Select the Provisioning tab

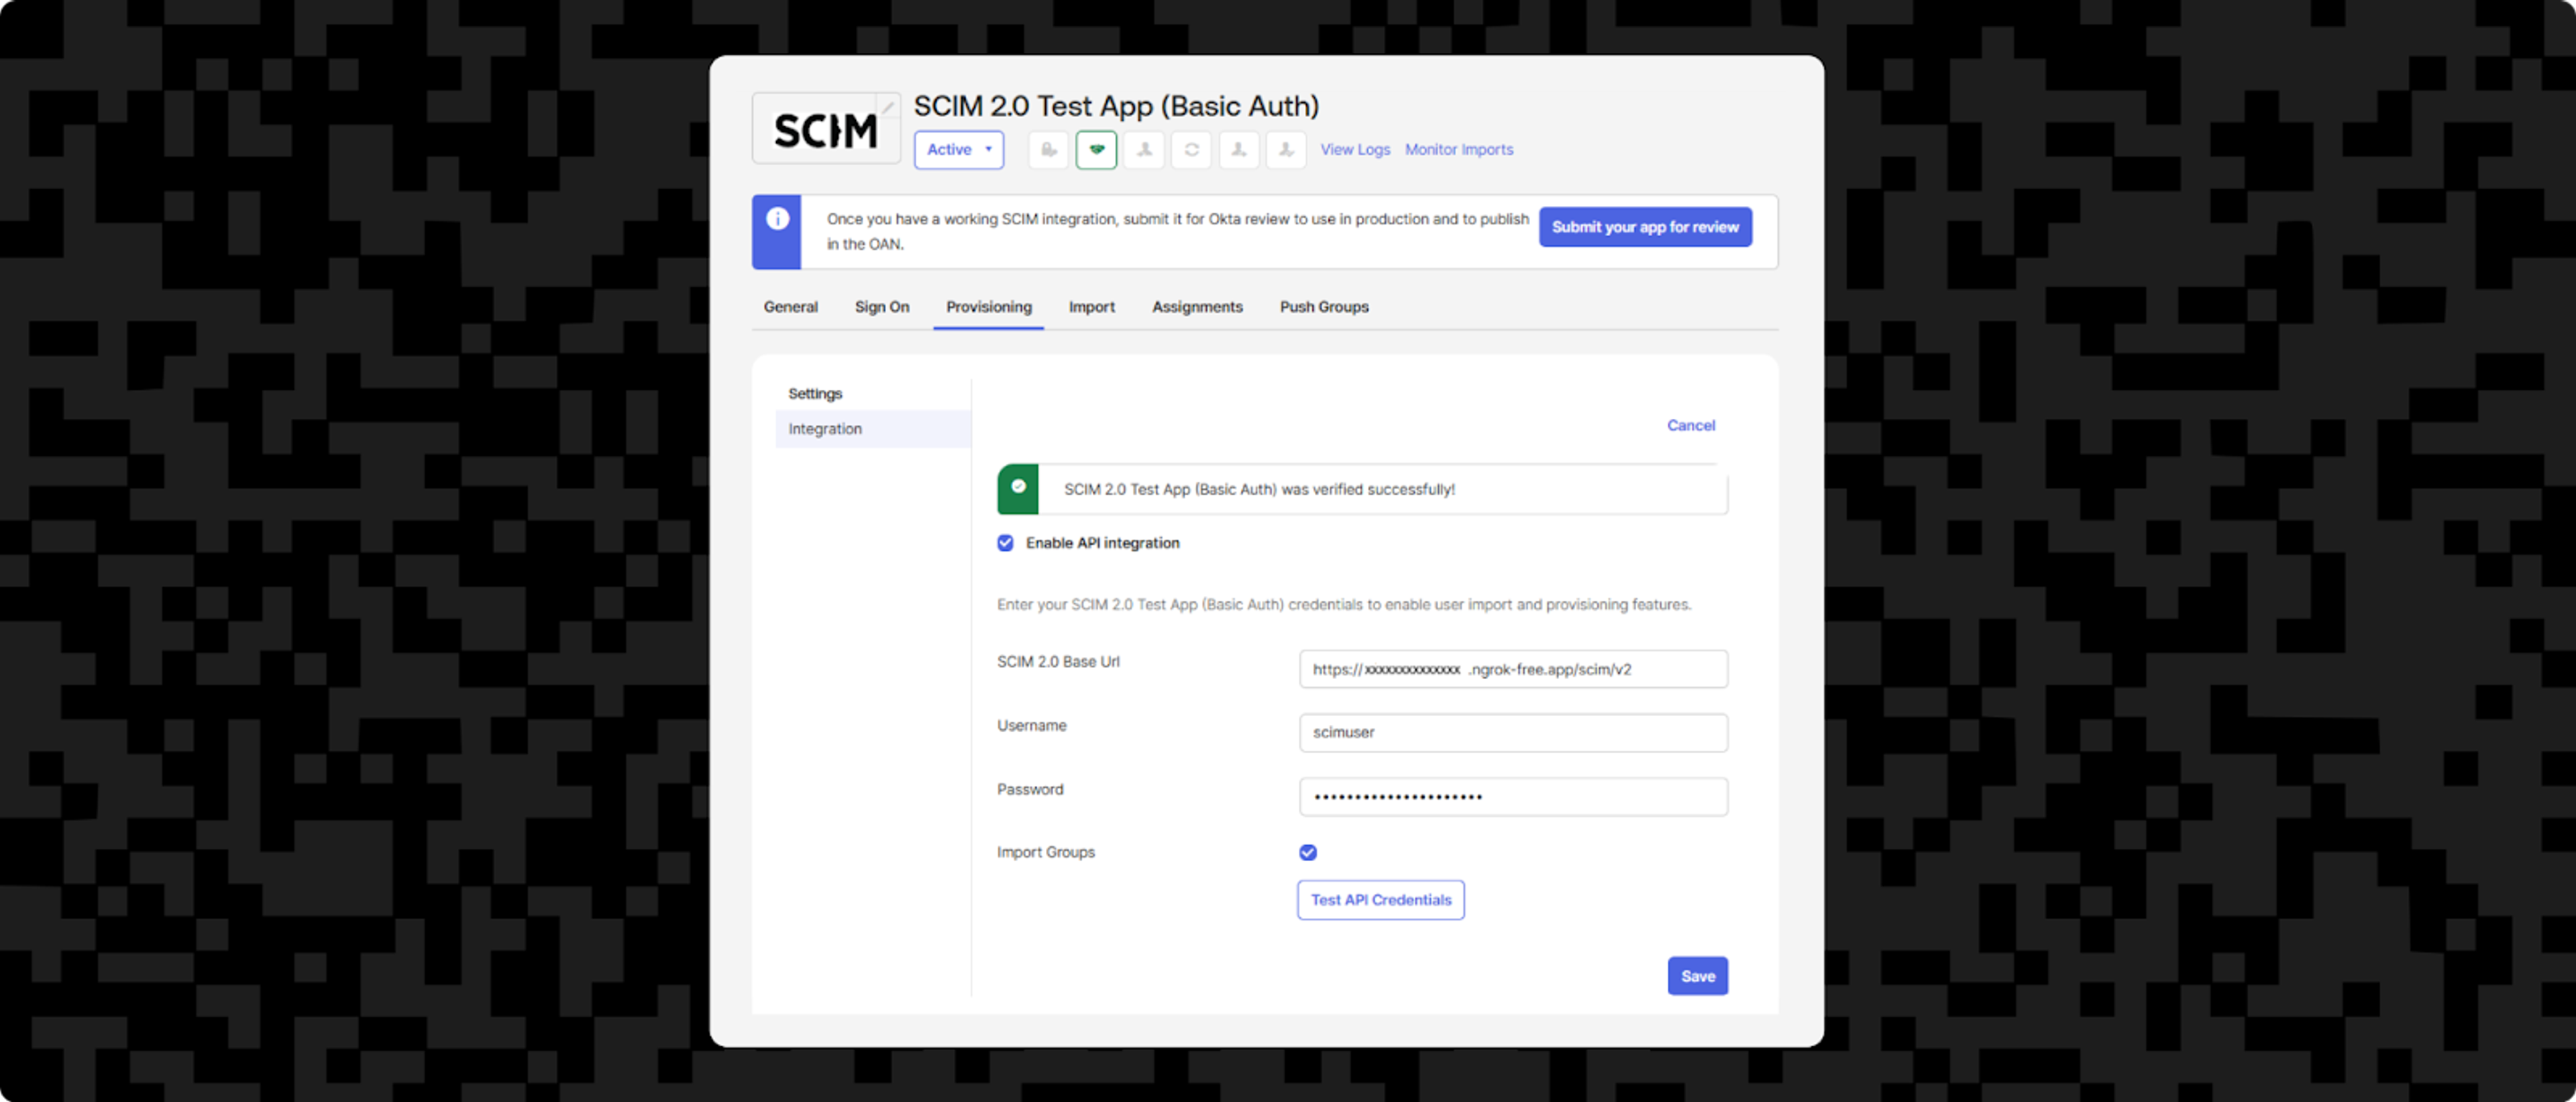[988, 307]
